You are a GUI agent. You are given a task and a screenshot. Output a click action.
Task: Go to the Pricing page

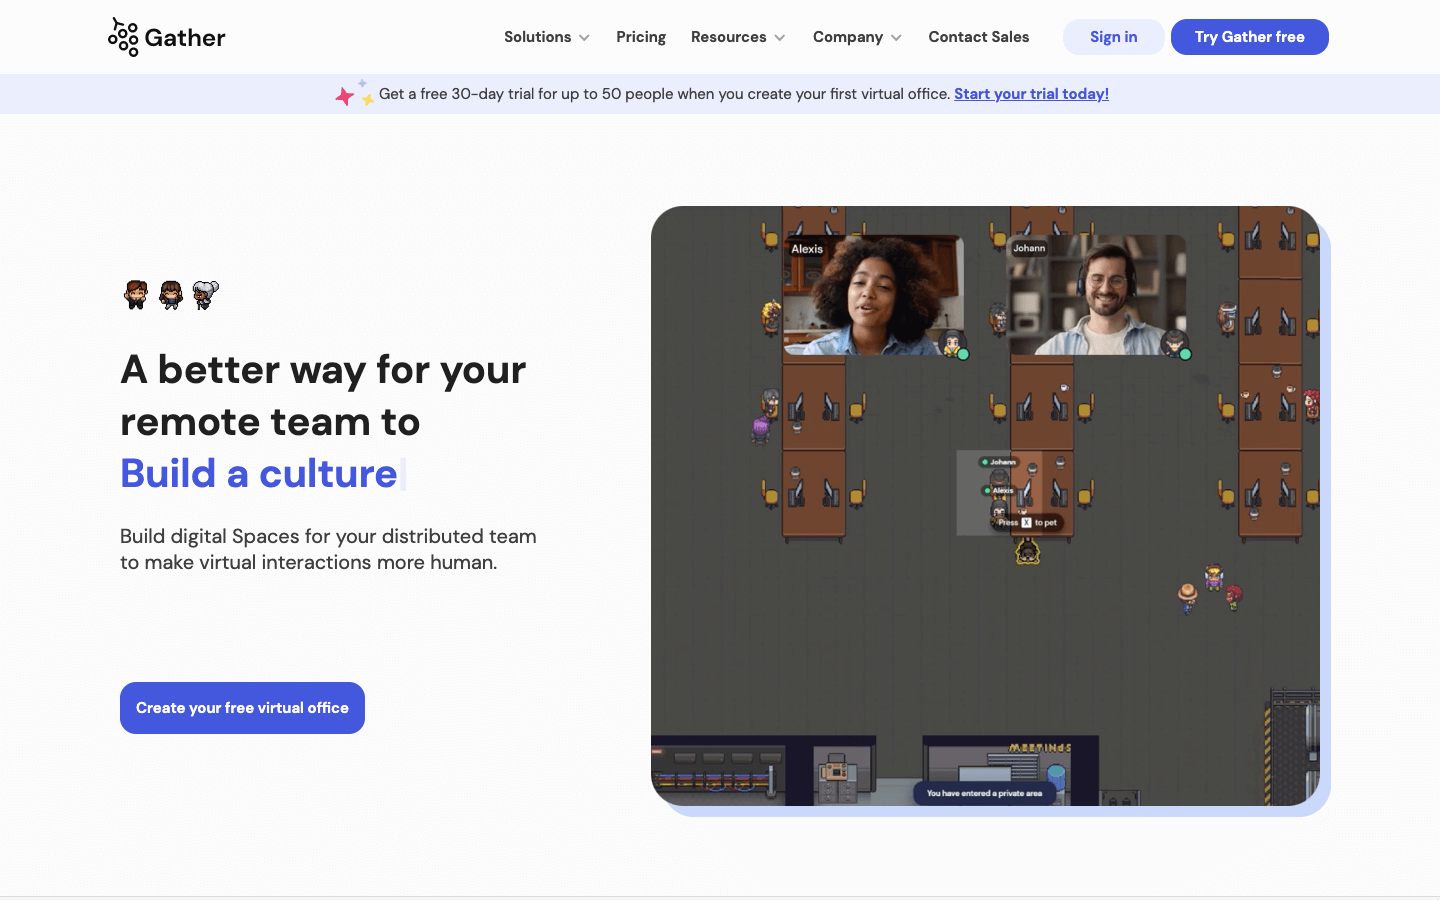click(641, 37)
